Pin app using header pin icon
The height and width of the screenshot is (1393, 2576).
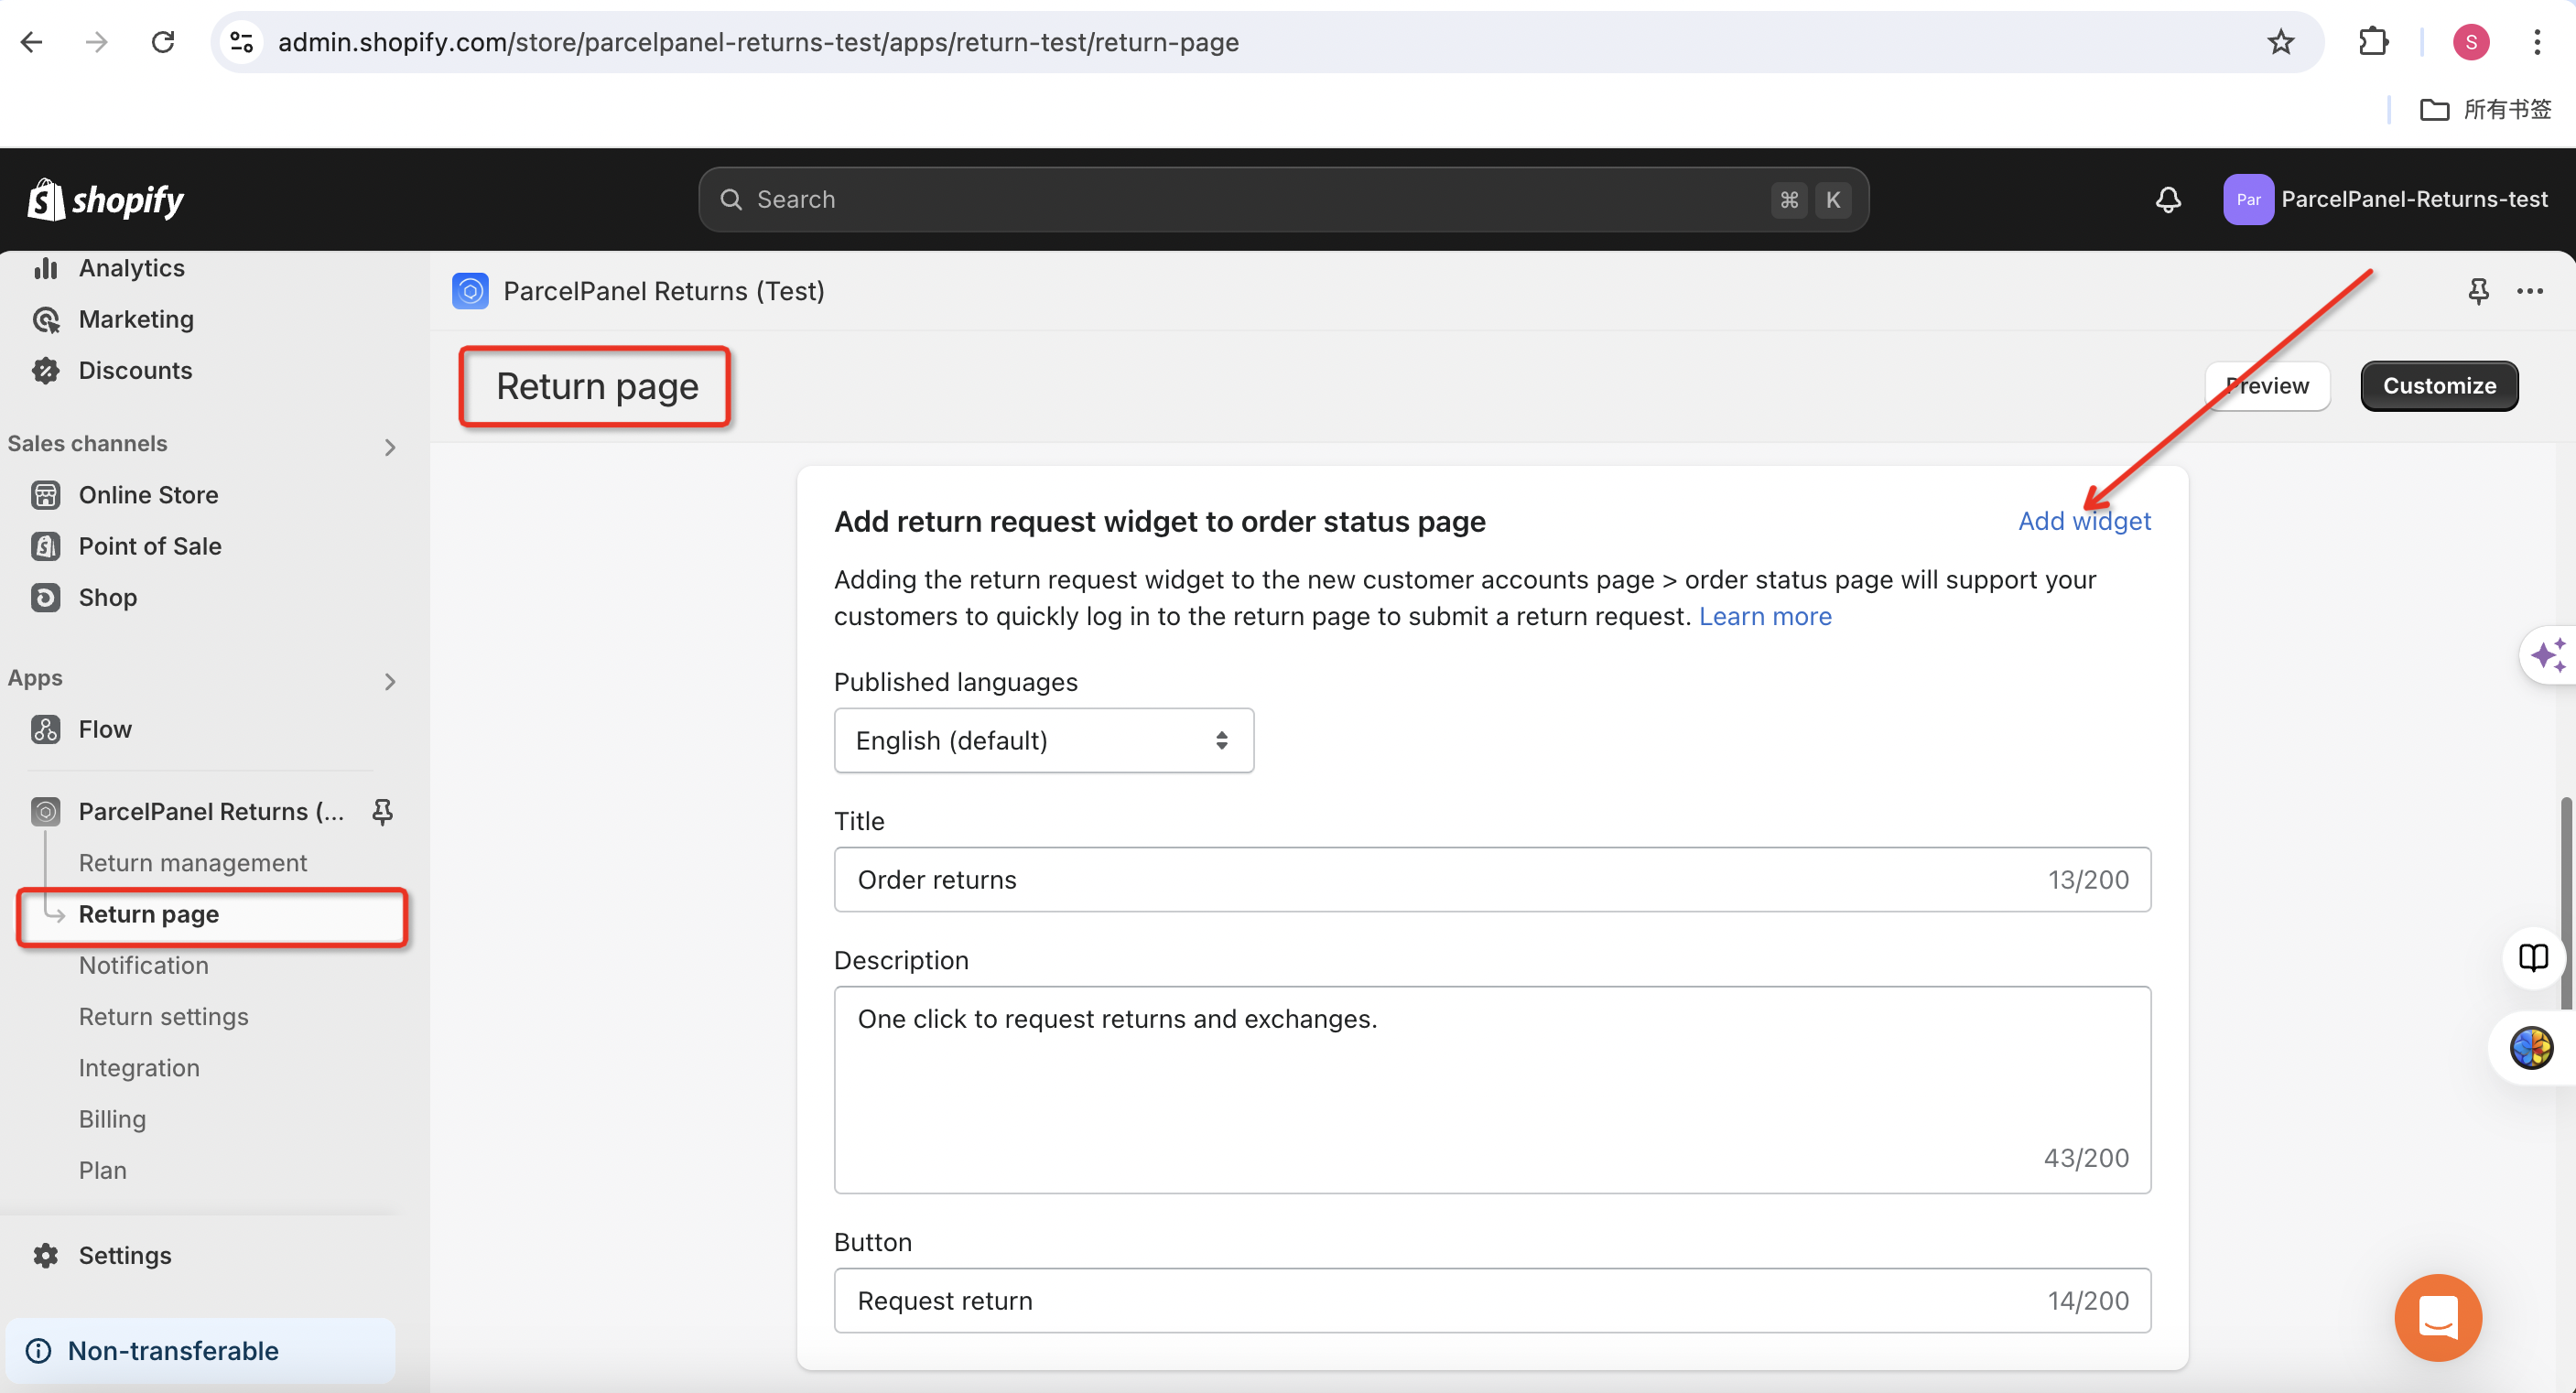(2478, 291)
